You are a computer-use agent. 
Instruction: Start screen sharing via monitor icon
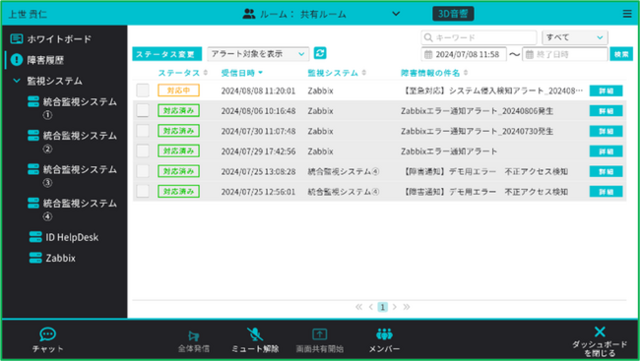click(x=320, y=334)
